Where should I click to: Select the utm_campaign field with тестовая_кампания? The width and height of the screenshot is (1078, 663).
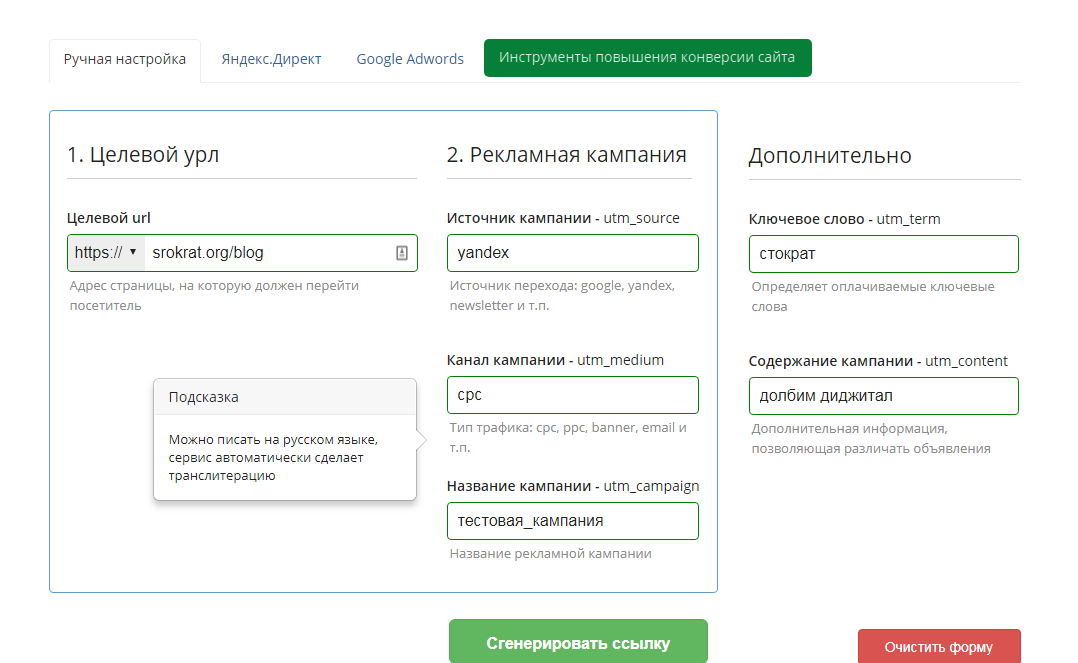(572, 521)
